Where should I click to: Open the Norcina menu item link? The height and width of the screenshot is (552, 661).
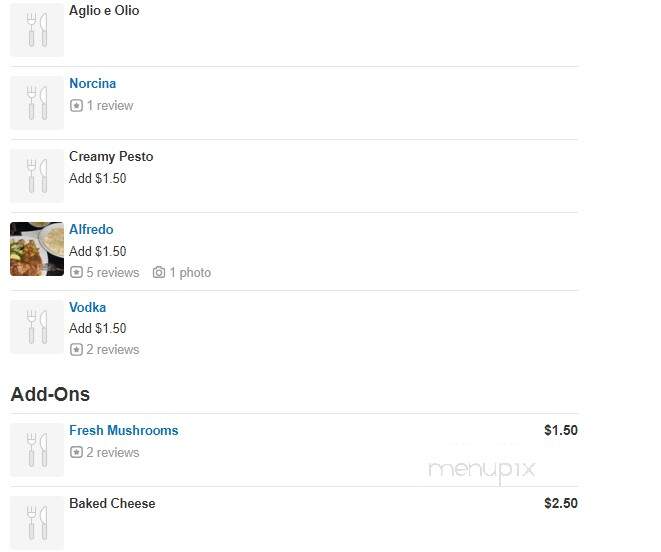coord(92,83)
